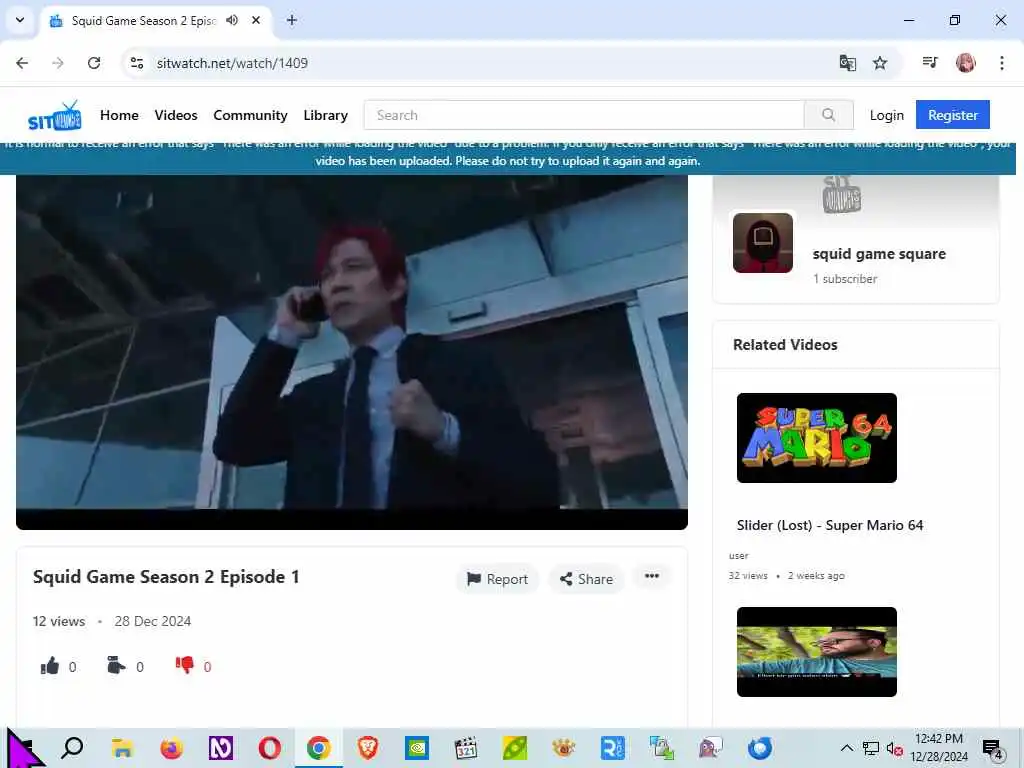Open Slider (Lost) - Super Mario 64 title
This screenshot has height=768, width=1024.
tap(830, 525)
